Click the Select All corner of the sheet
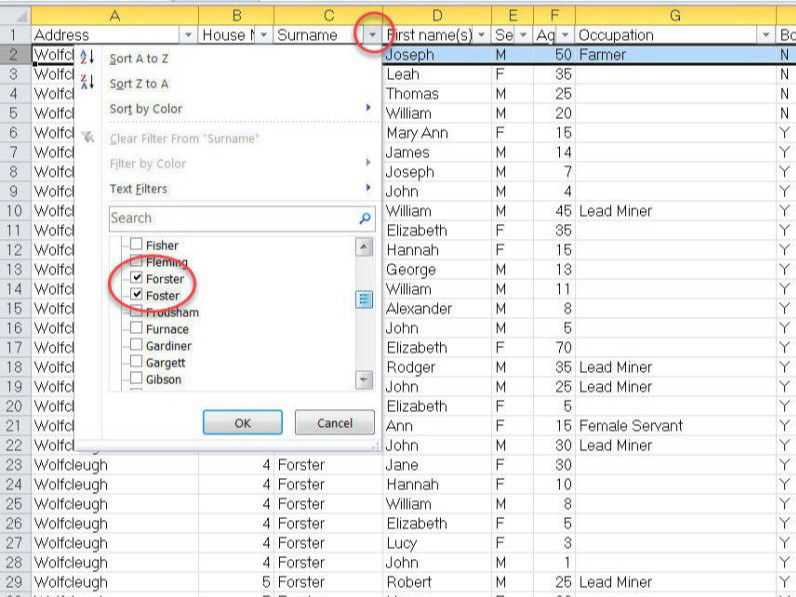796x597 pixels. [x=16, y=16]
